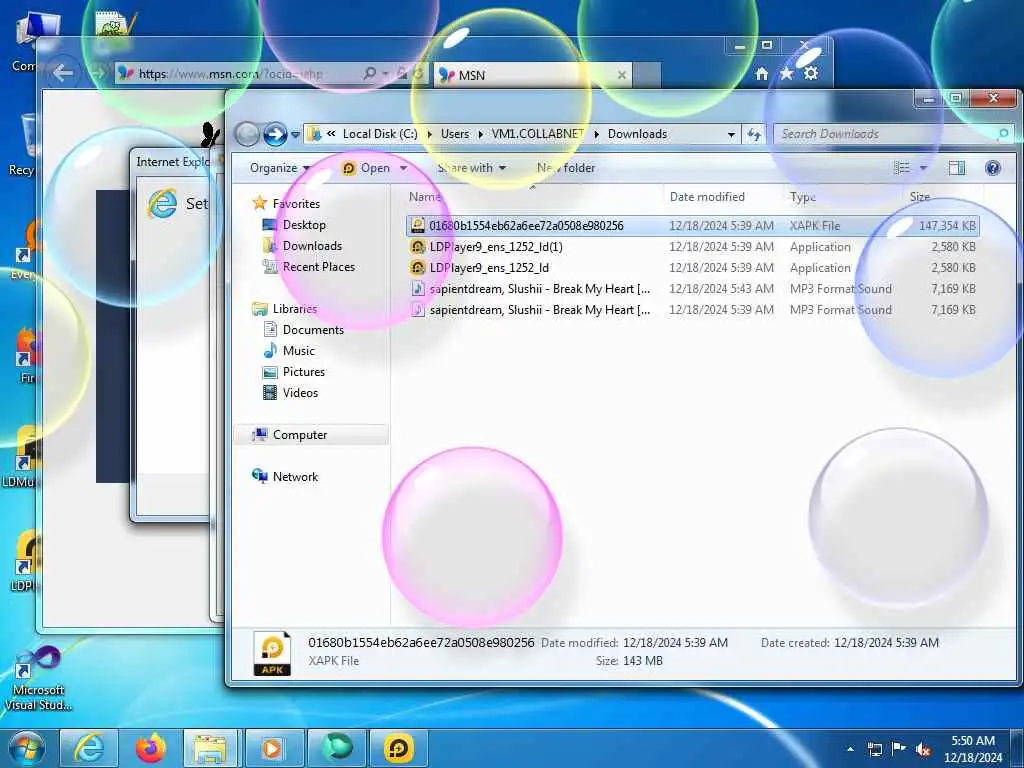
Task: Open Windows Explorer taskbar button
Action: point(212,748)
